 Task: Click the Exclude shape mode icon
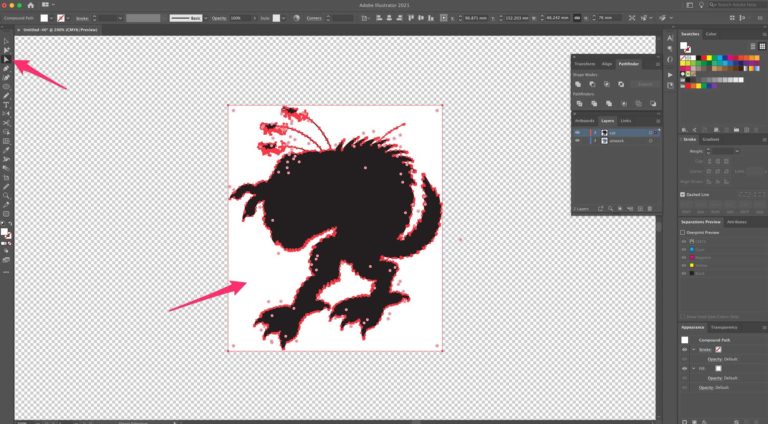[x=621, y=84]
